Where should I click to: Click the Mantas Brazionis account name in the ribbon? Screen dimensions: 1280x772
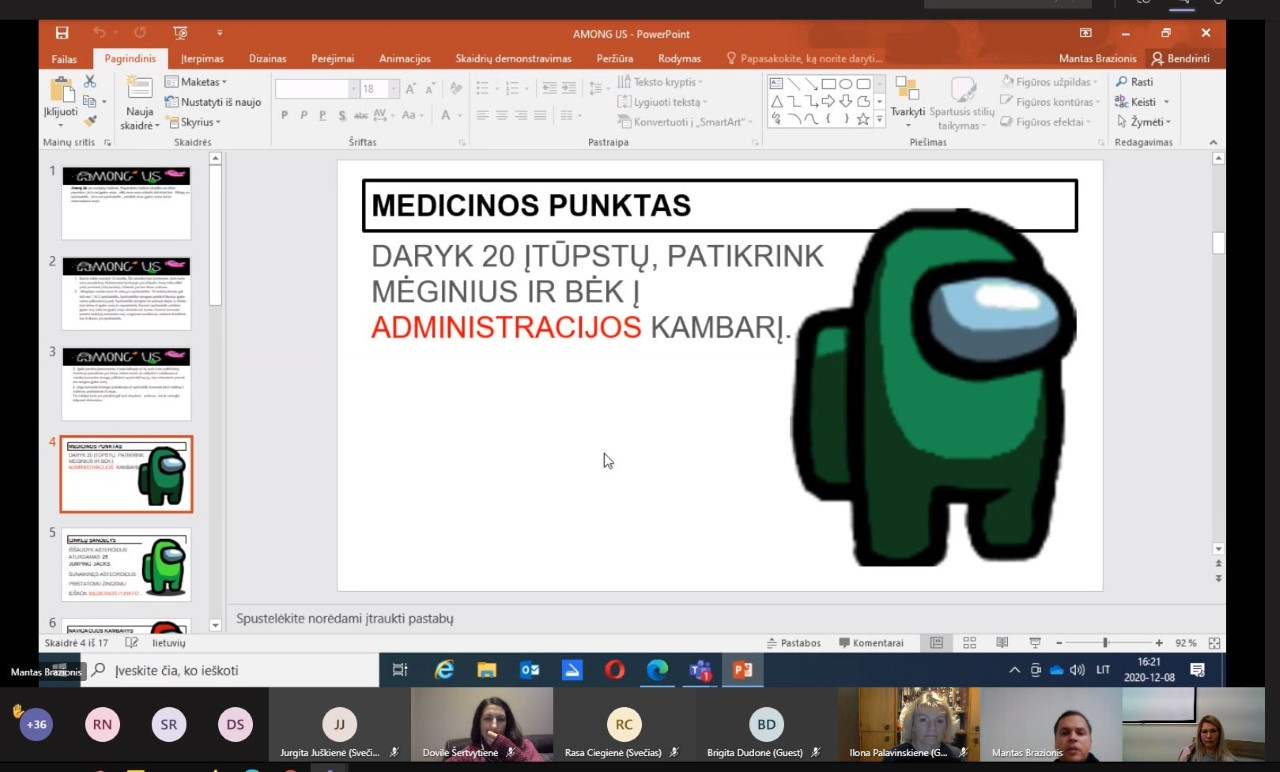pos(1096,59)
